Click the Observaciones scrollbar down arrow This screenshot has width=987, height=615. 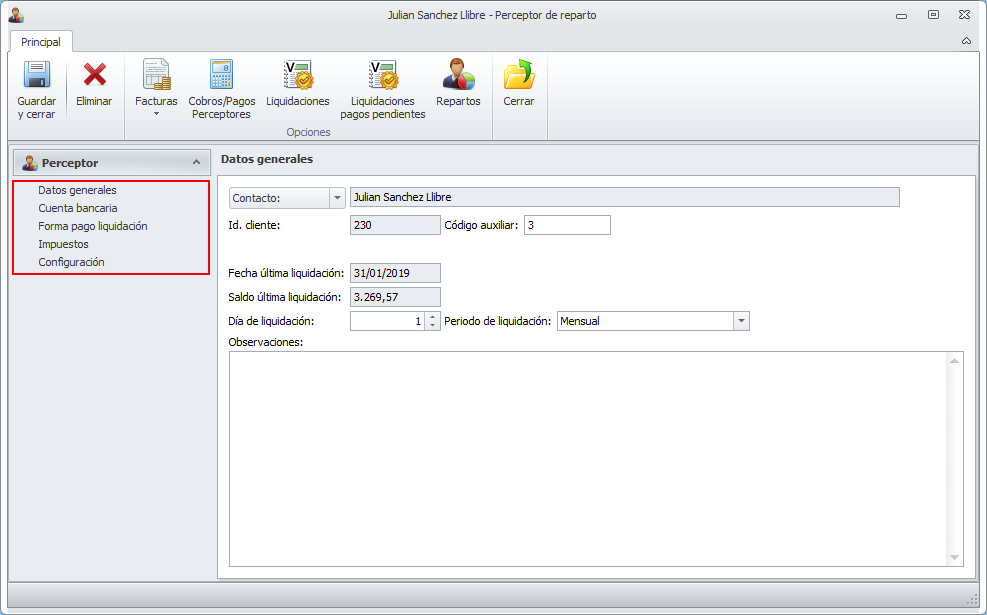tap(954, 557)
